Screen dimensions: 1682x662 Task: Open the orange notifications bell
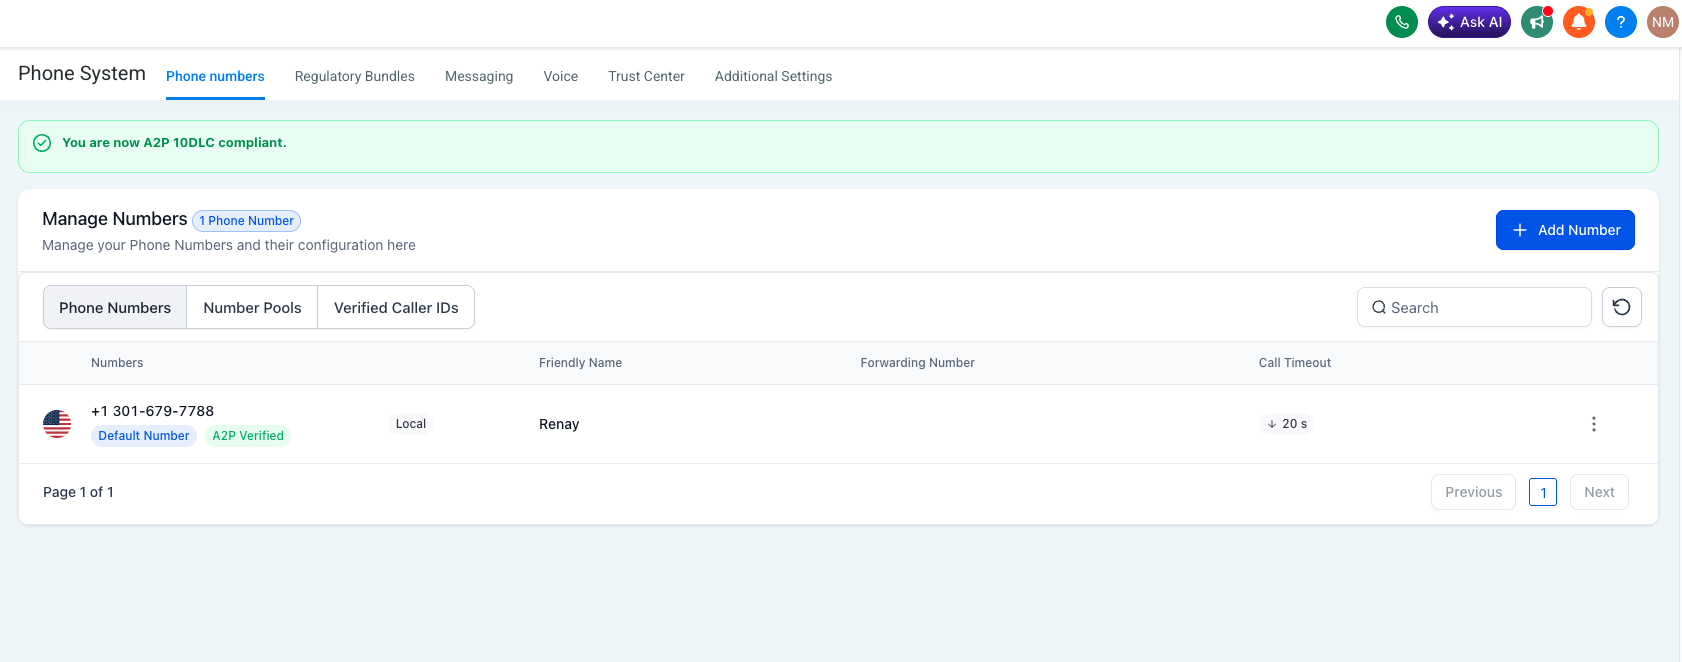click(x=1579, y=22)
